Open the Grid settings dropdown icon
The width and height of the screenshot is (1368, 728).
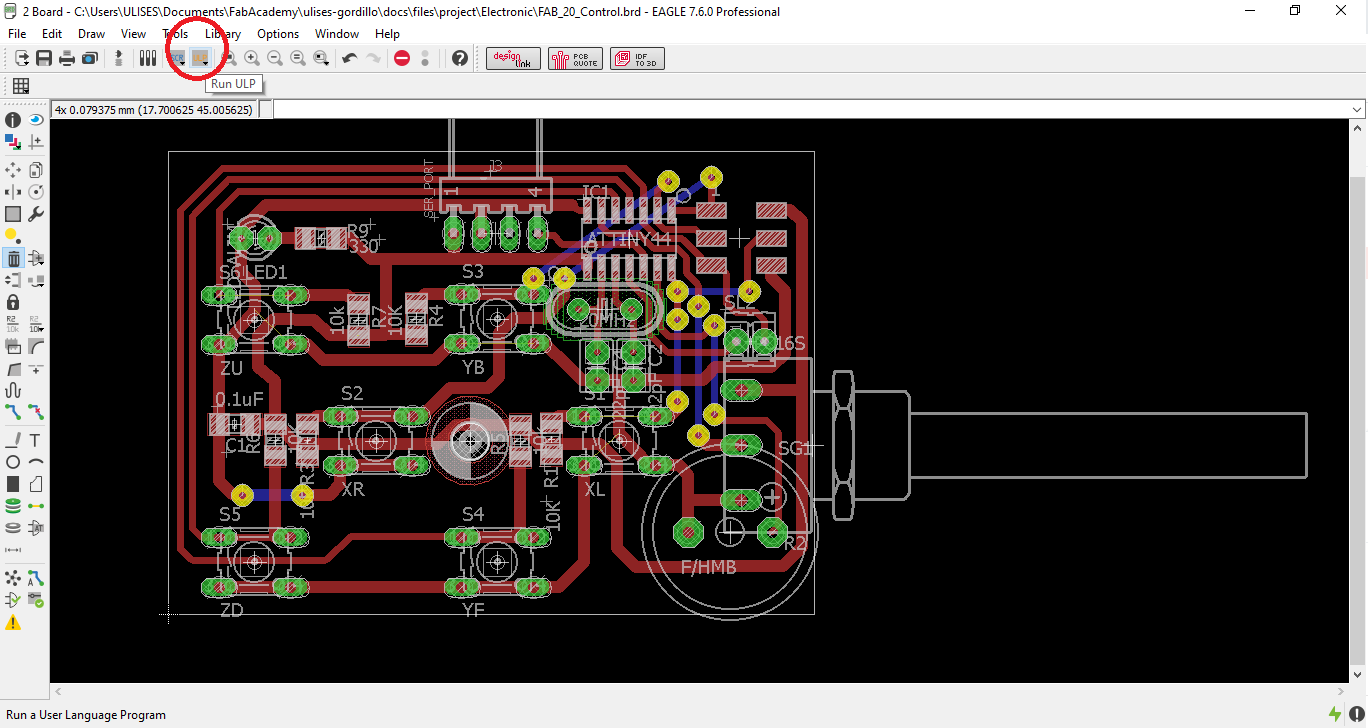20,86
